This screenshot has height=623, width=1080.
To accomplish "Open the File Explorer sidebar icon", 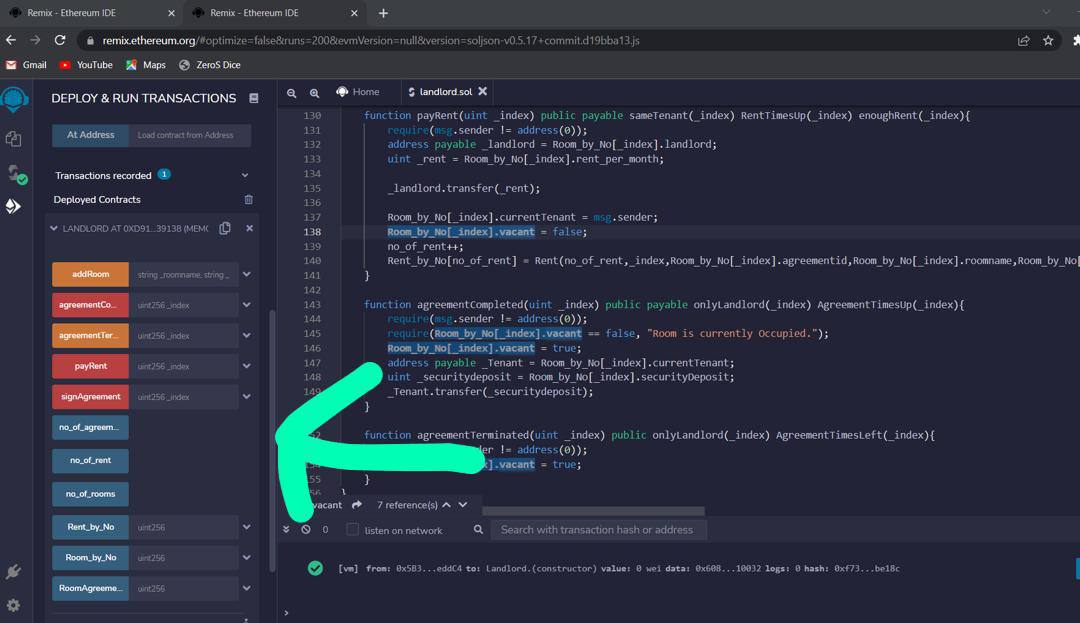I will click(x=14, y=139).
